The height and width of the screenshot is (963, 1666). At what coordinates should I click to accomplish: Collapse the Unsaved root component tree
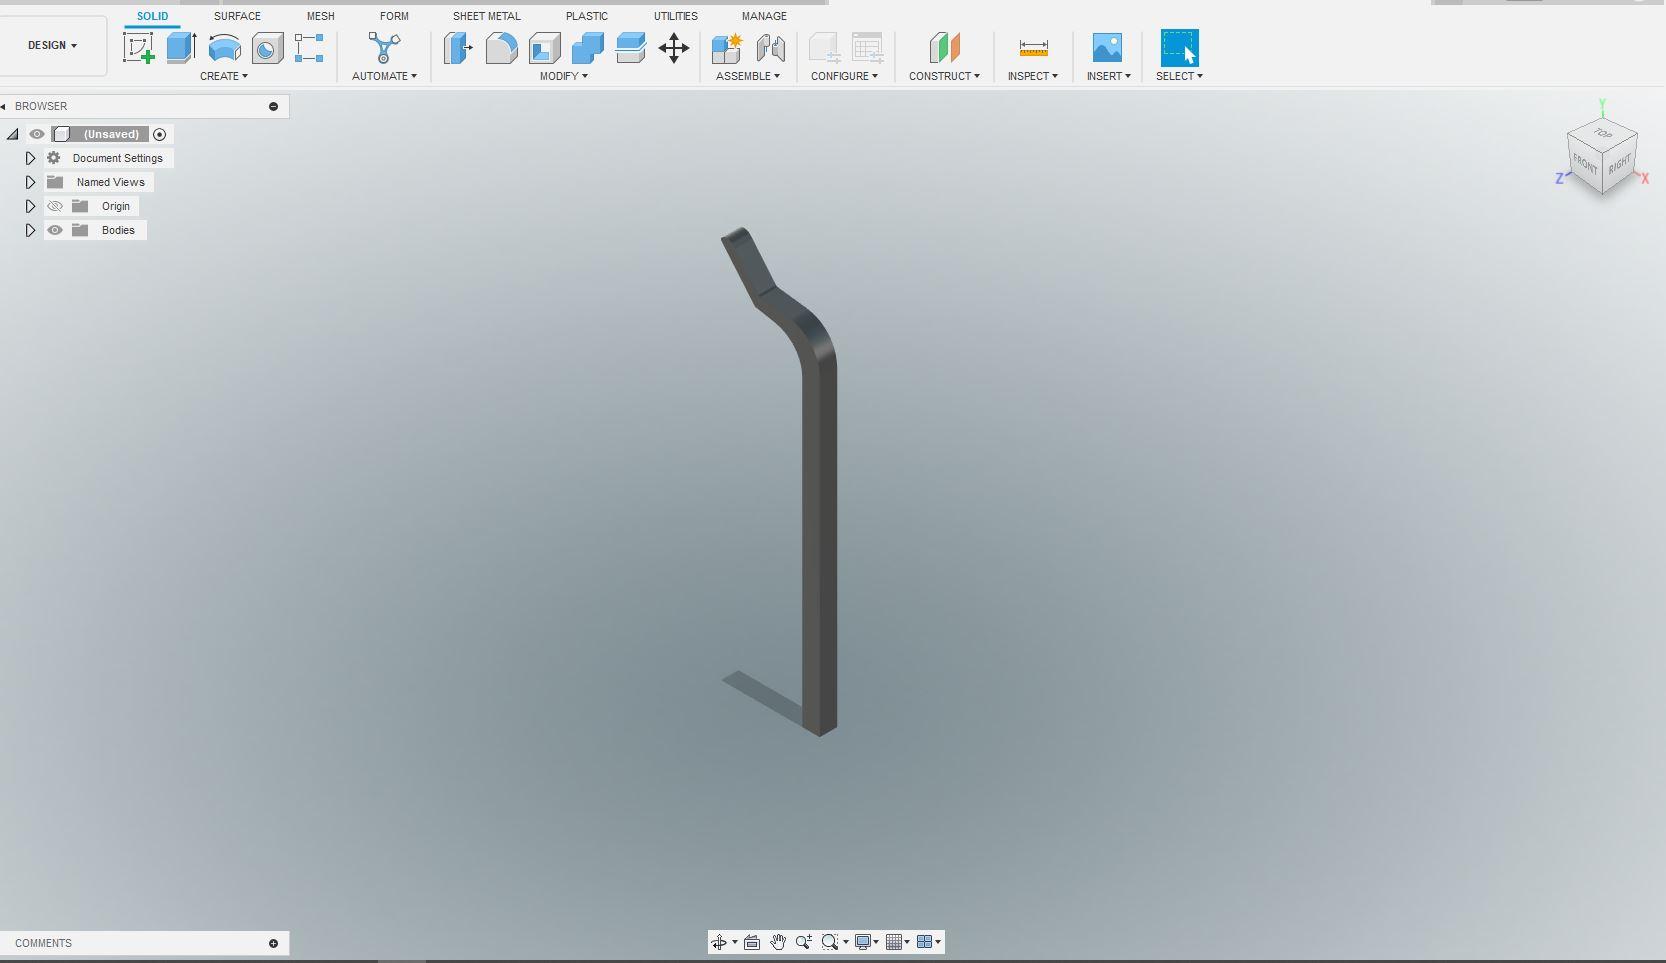click(x=13, y=134)
